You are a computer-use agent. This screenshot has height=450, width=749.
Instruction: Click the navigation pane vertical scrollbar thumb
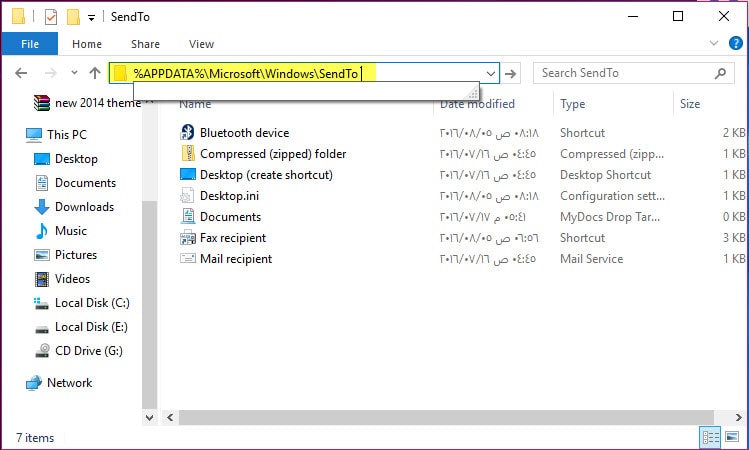point(150,306)
